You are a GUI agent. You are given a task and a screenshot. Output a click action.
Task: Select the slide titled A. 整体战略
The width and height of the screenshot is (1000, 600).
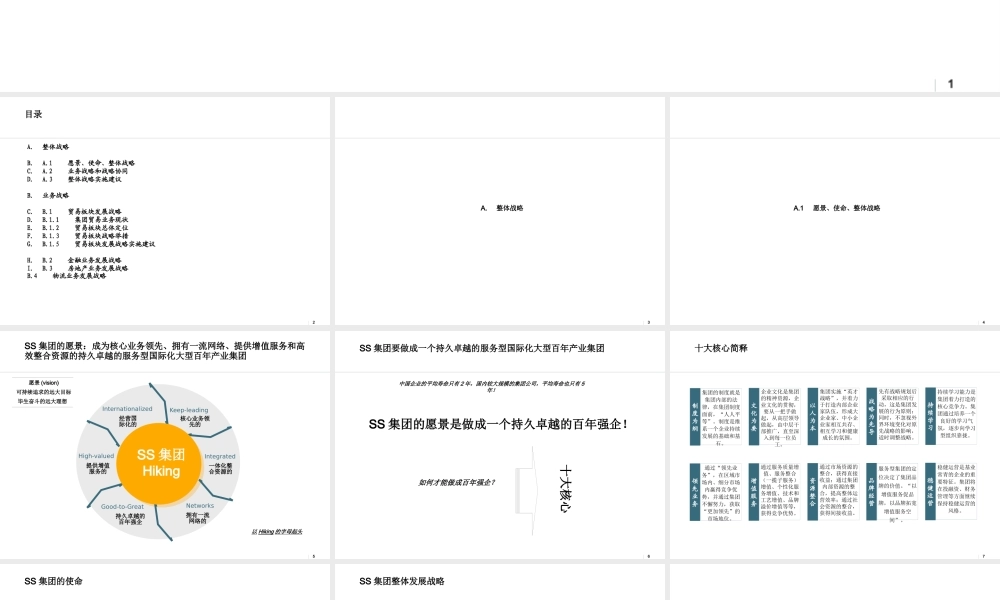tap(500, 211)
